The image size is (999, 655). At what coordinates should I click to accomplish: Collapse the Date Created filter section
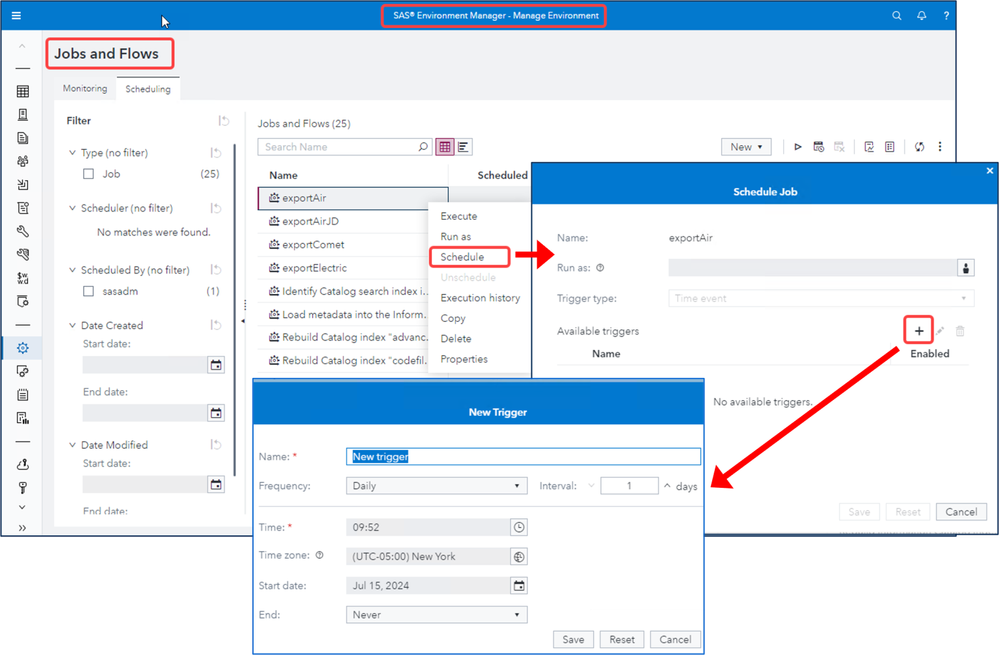pyautogui.click(x=72, y=326)
